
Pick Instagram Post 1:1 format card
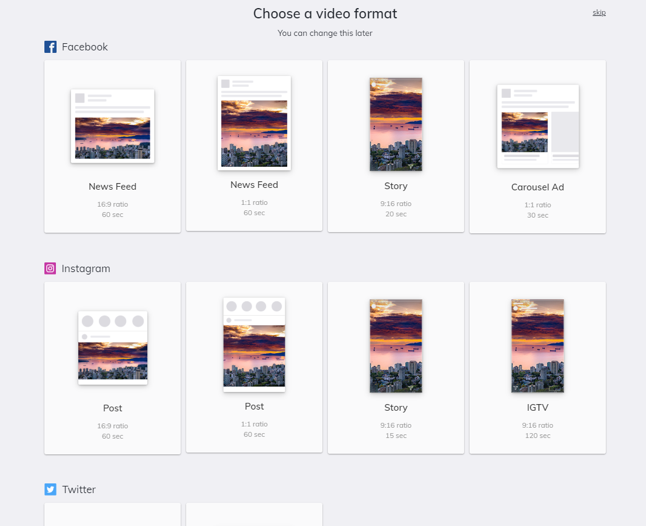(254, 367)
